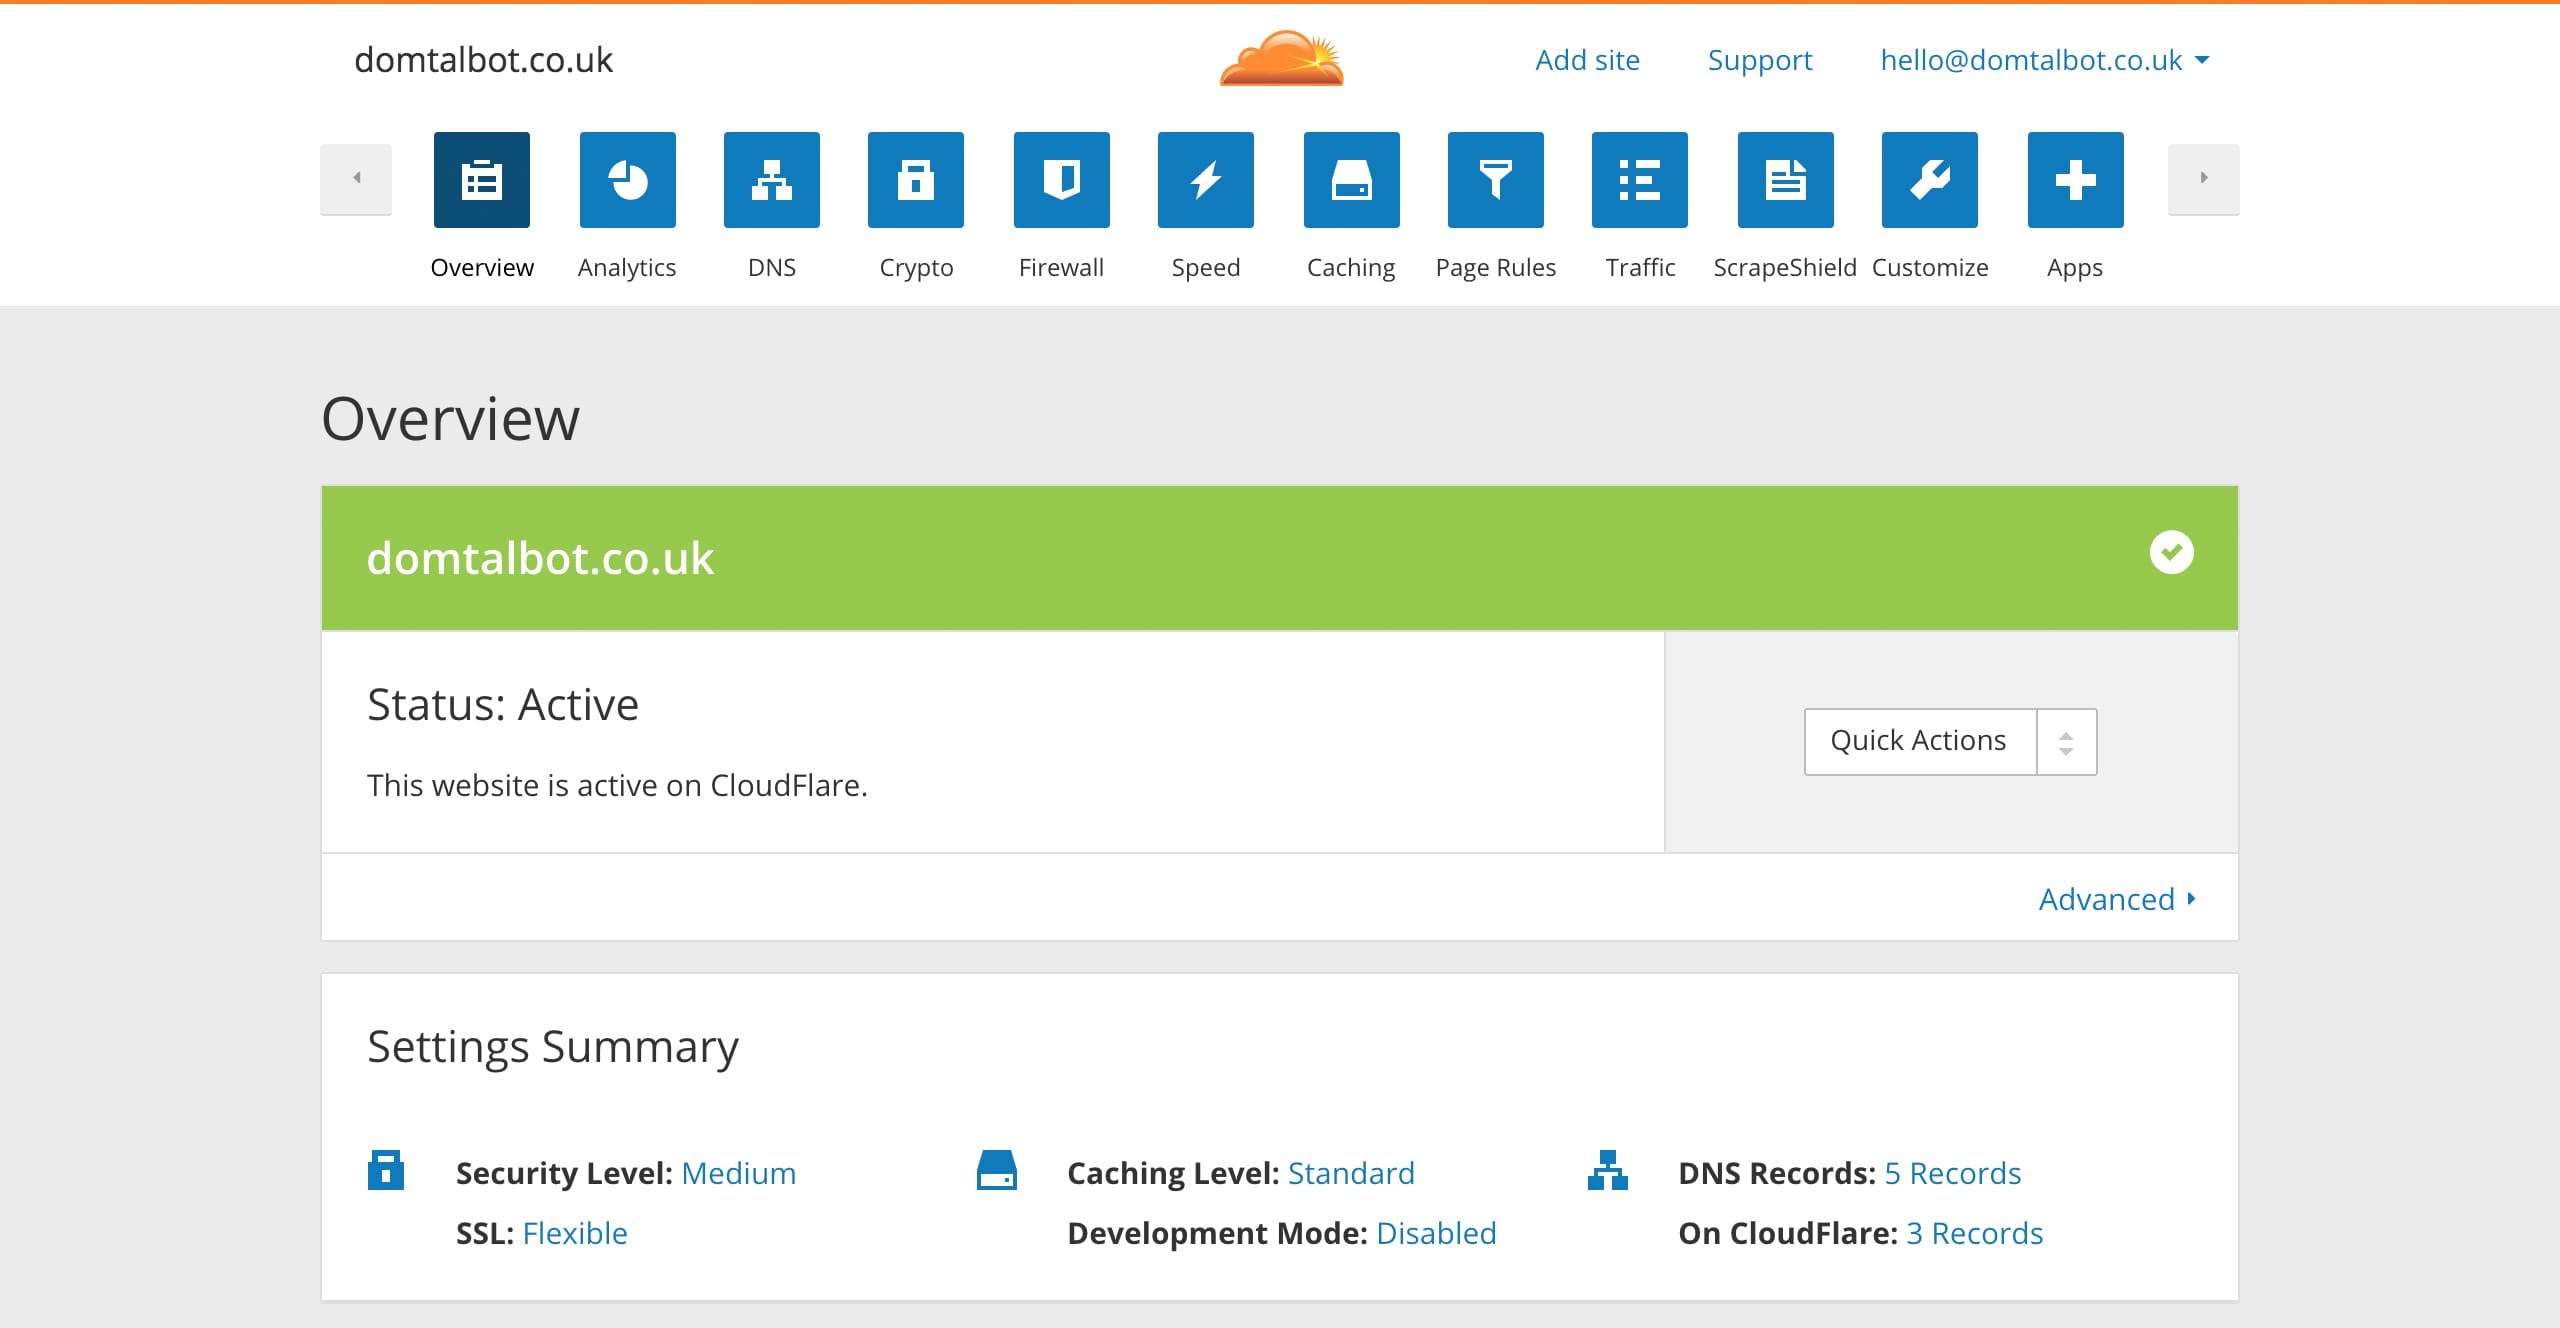Open the Quick Actions dropdown
Viewport: 2560px width, 1328px height.
[x=1949, y=741]
